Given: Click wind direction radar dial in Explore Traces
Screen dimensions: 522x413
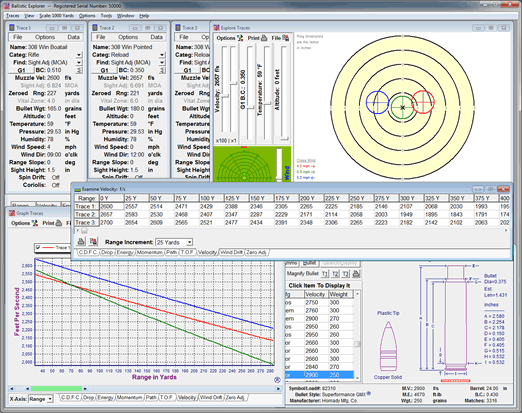Looking at the screenshot, I should (x=244, y=166).
